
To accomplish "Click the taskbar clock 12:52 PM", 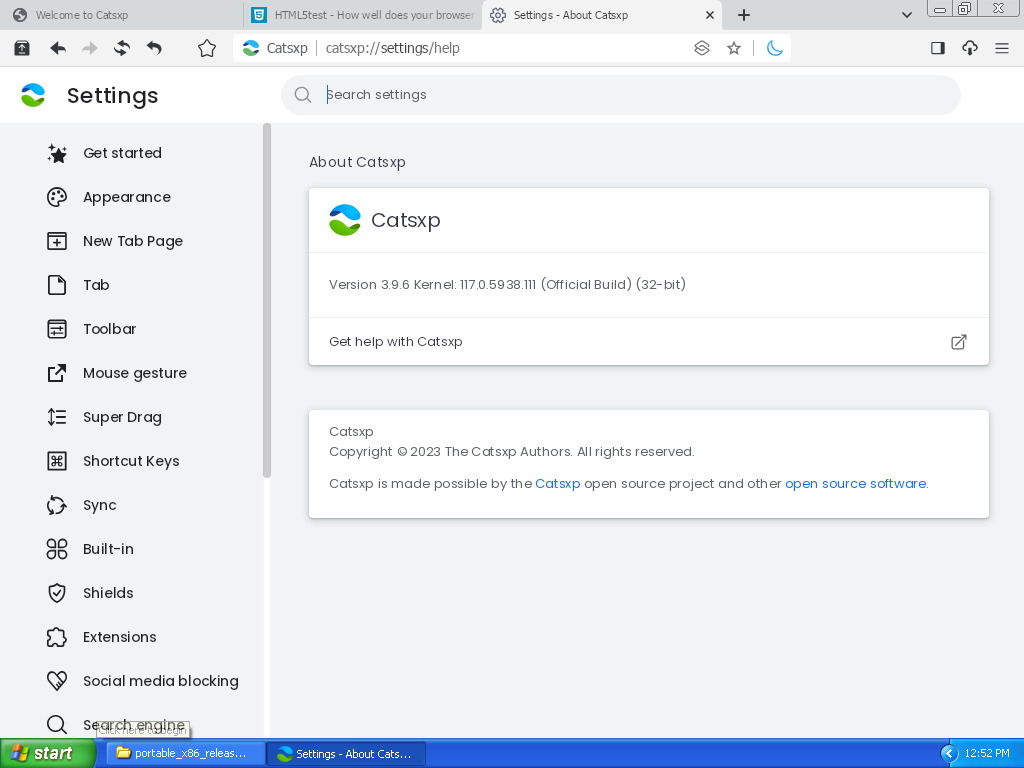I will pyautogui.click(x=987, y=753).
